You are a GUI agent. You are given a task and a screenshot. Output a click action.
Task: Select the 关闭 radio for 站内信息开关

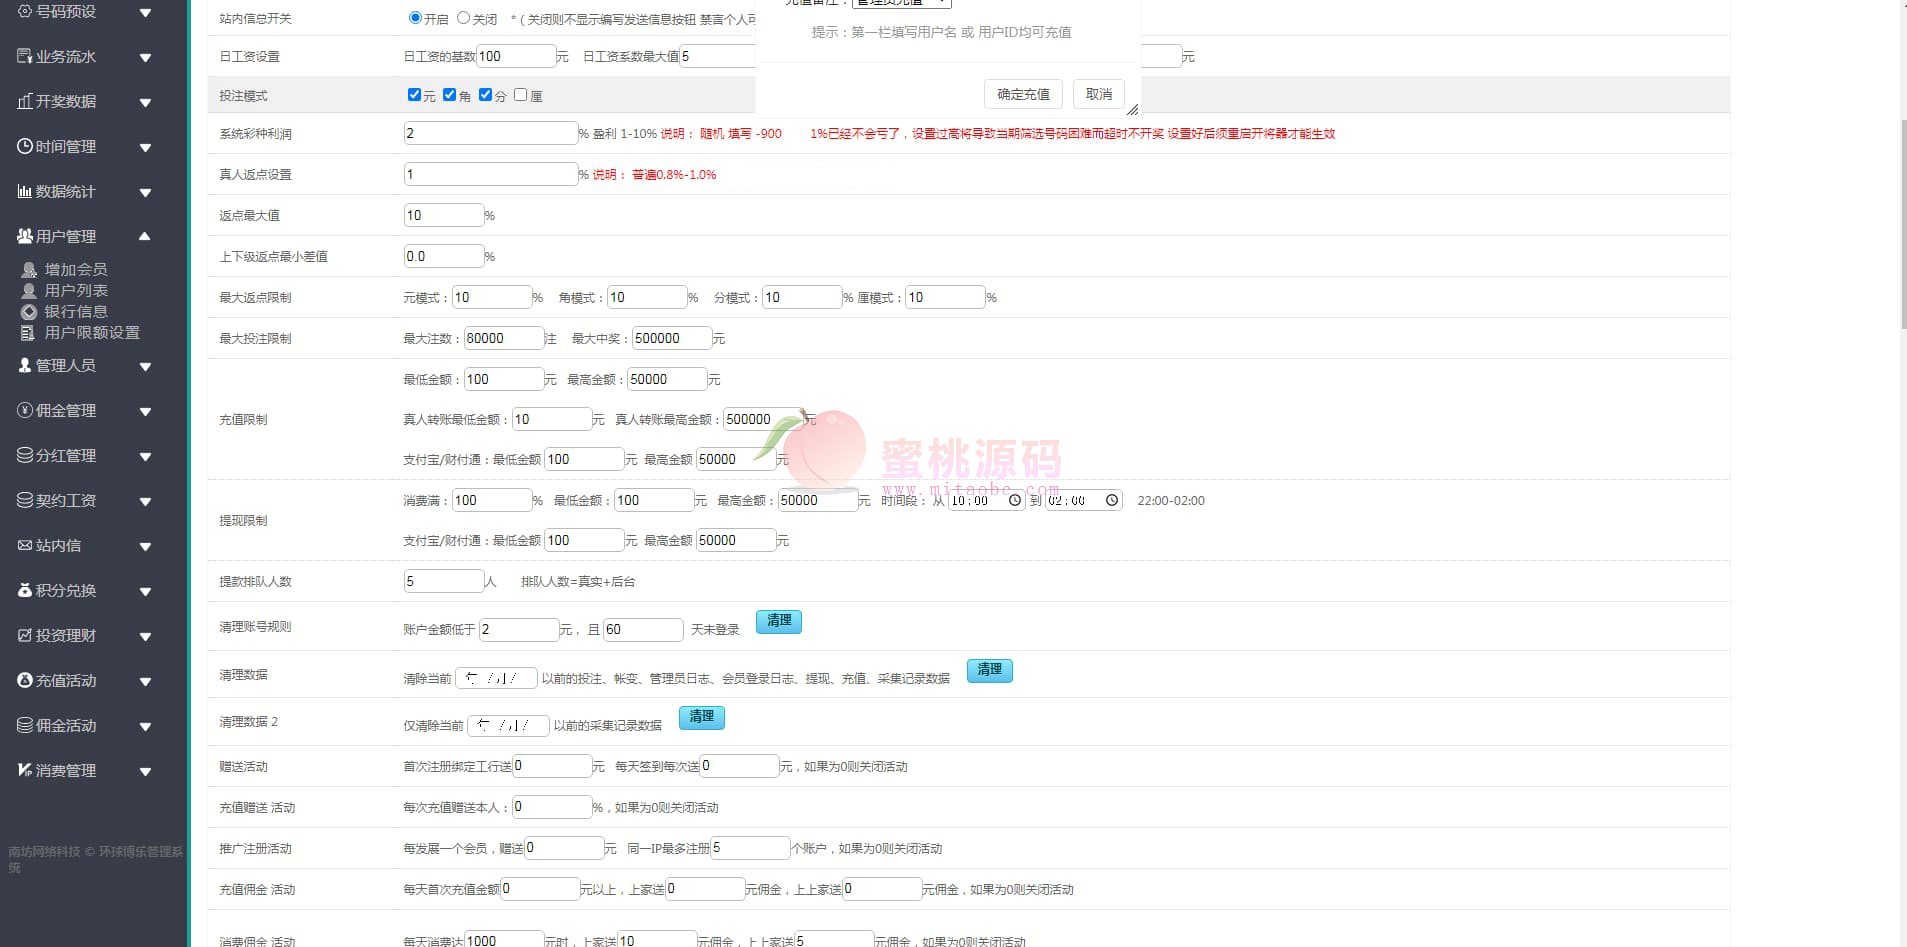(x=463, y=18)
